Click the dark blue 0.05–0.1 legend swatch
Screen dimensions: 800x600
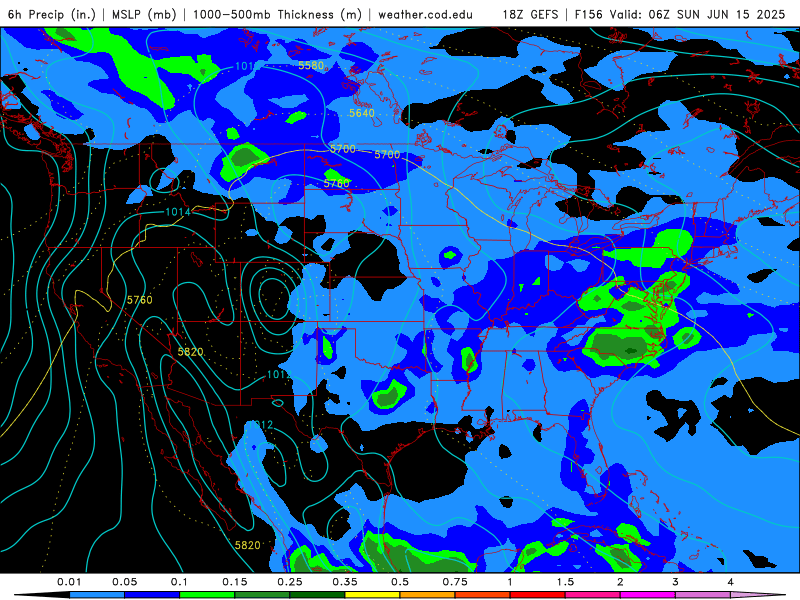click(x=152, y=595)
